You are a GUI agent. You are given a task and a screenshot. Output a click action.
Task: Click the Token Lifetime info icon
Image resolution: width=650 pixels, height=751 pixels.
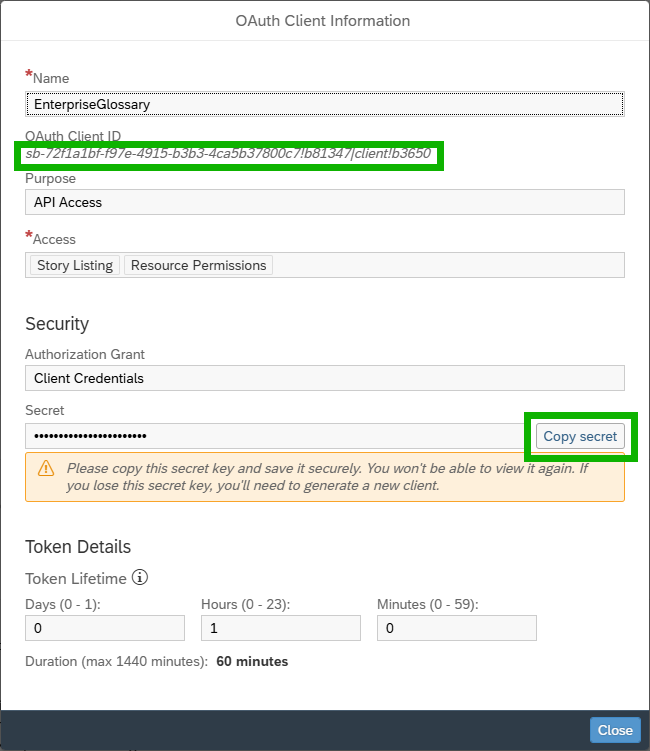point(140,577)
